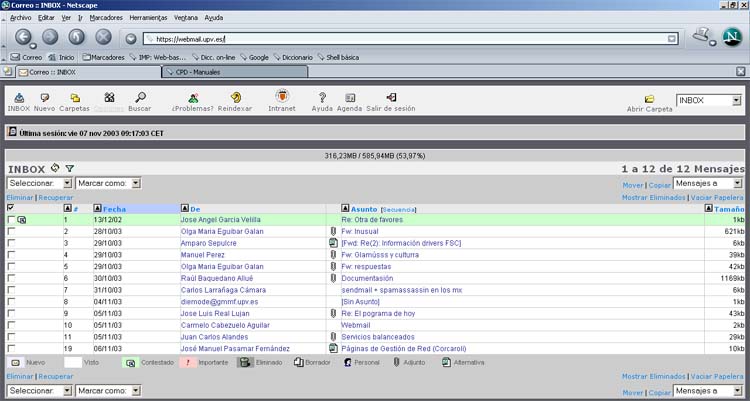Click the Stop loading button
Viewport: 750px width, 401px height.
[103, 36]
